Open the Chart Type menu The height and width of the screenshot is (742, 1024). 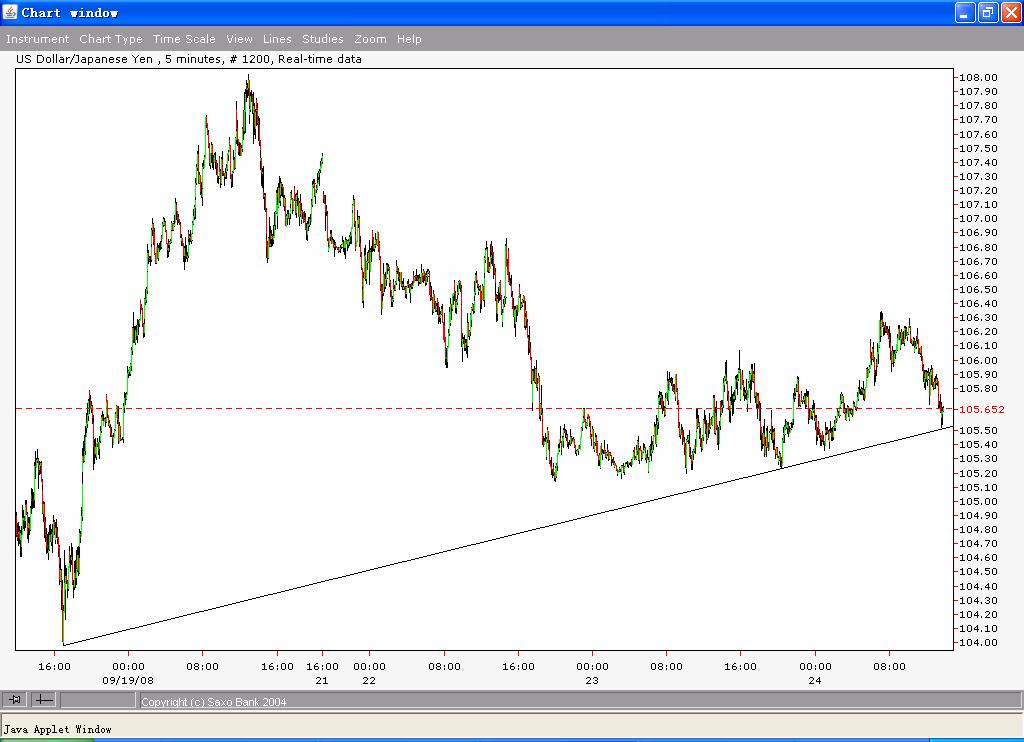pyautogui.click(x=111, y=39)
